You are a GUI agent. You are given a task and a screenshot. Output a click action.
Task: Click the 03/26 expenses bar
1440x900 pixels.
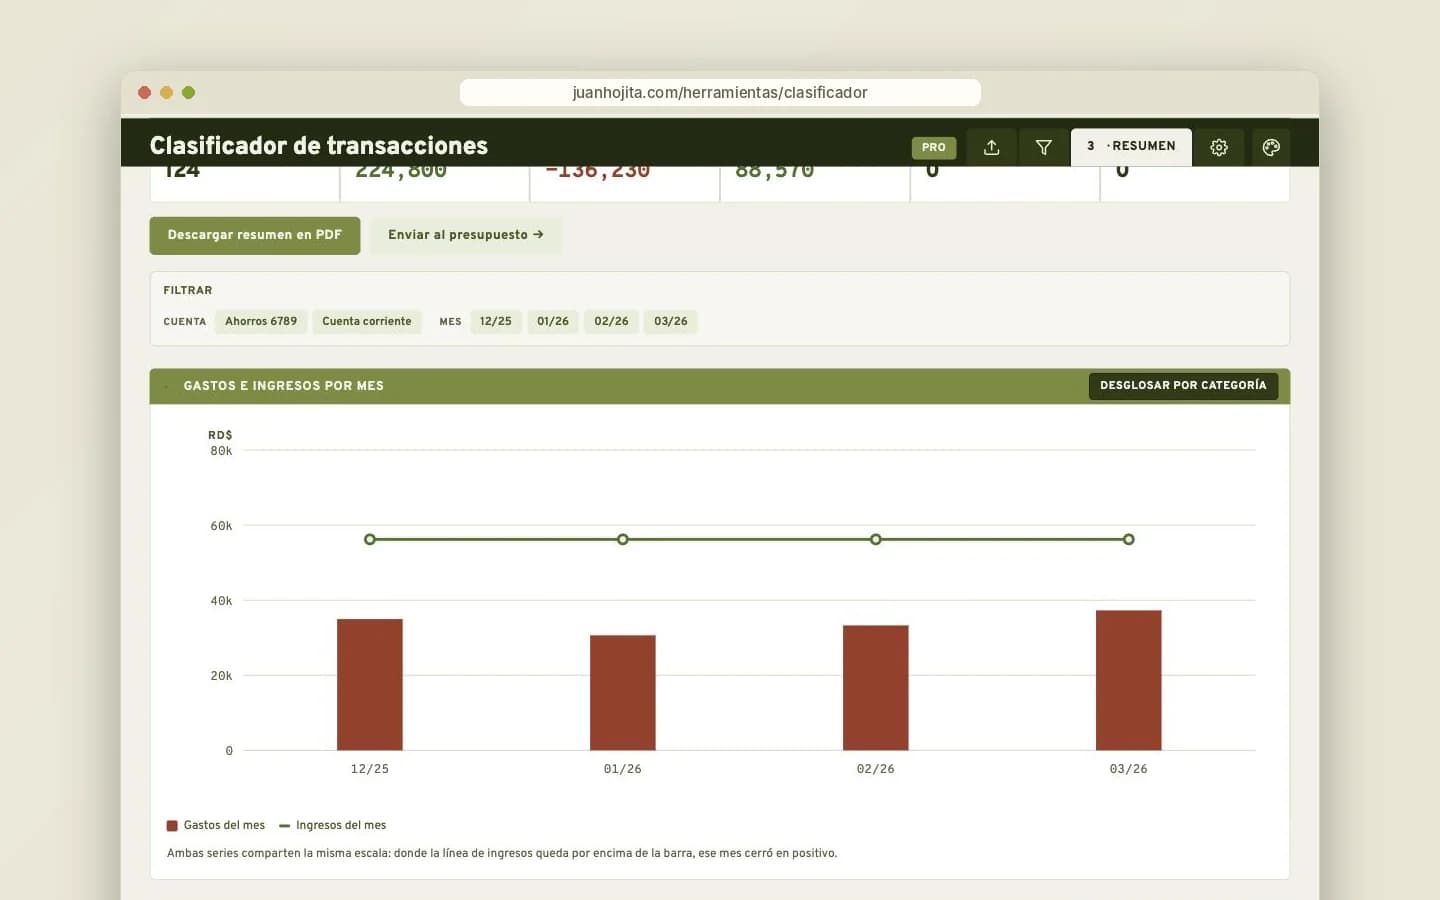tap(1129, 680)
